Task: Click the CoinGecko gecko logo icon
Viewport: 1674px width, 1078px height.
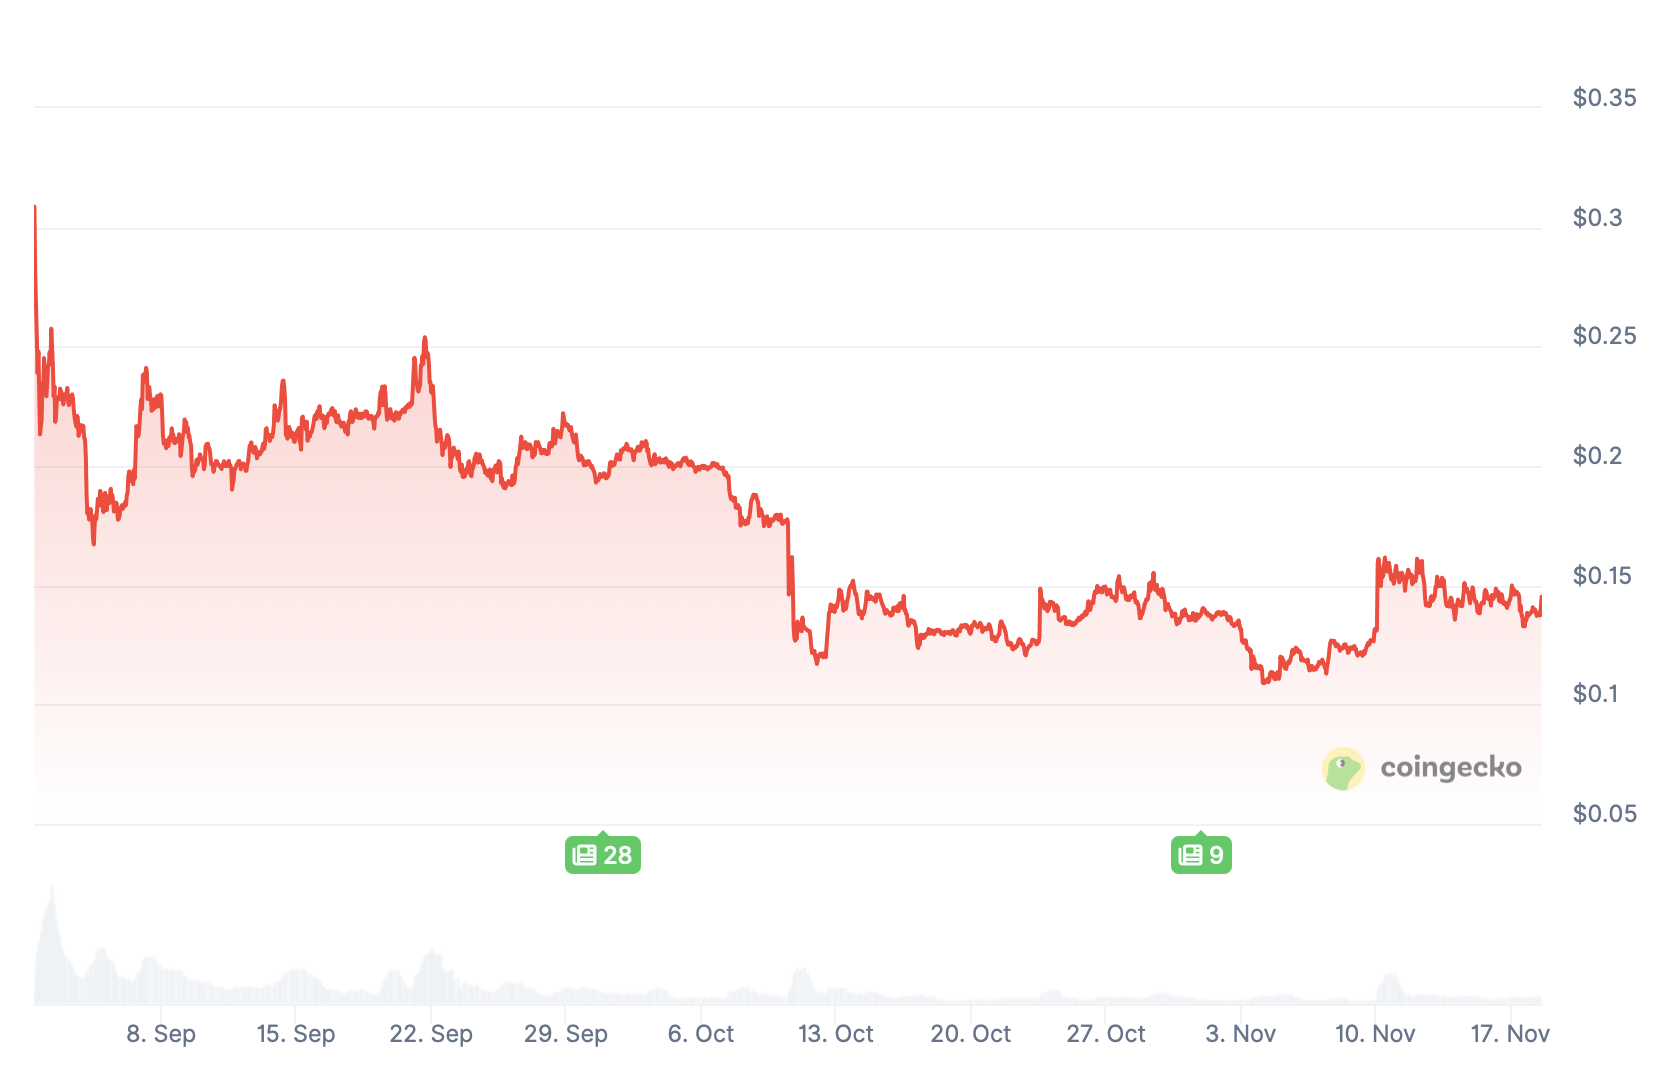Action: click(x=1343, y=768)
